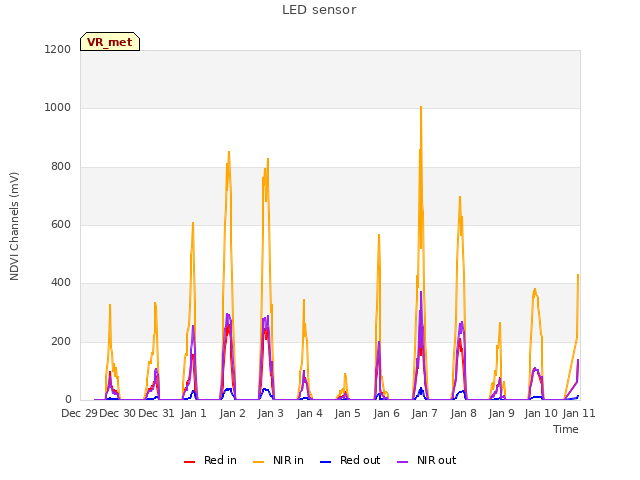Click the Jan 3 x-axis label
640x480 pixels.
click(270, 413)
